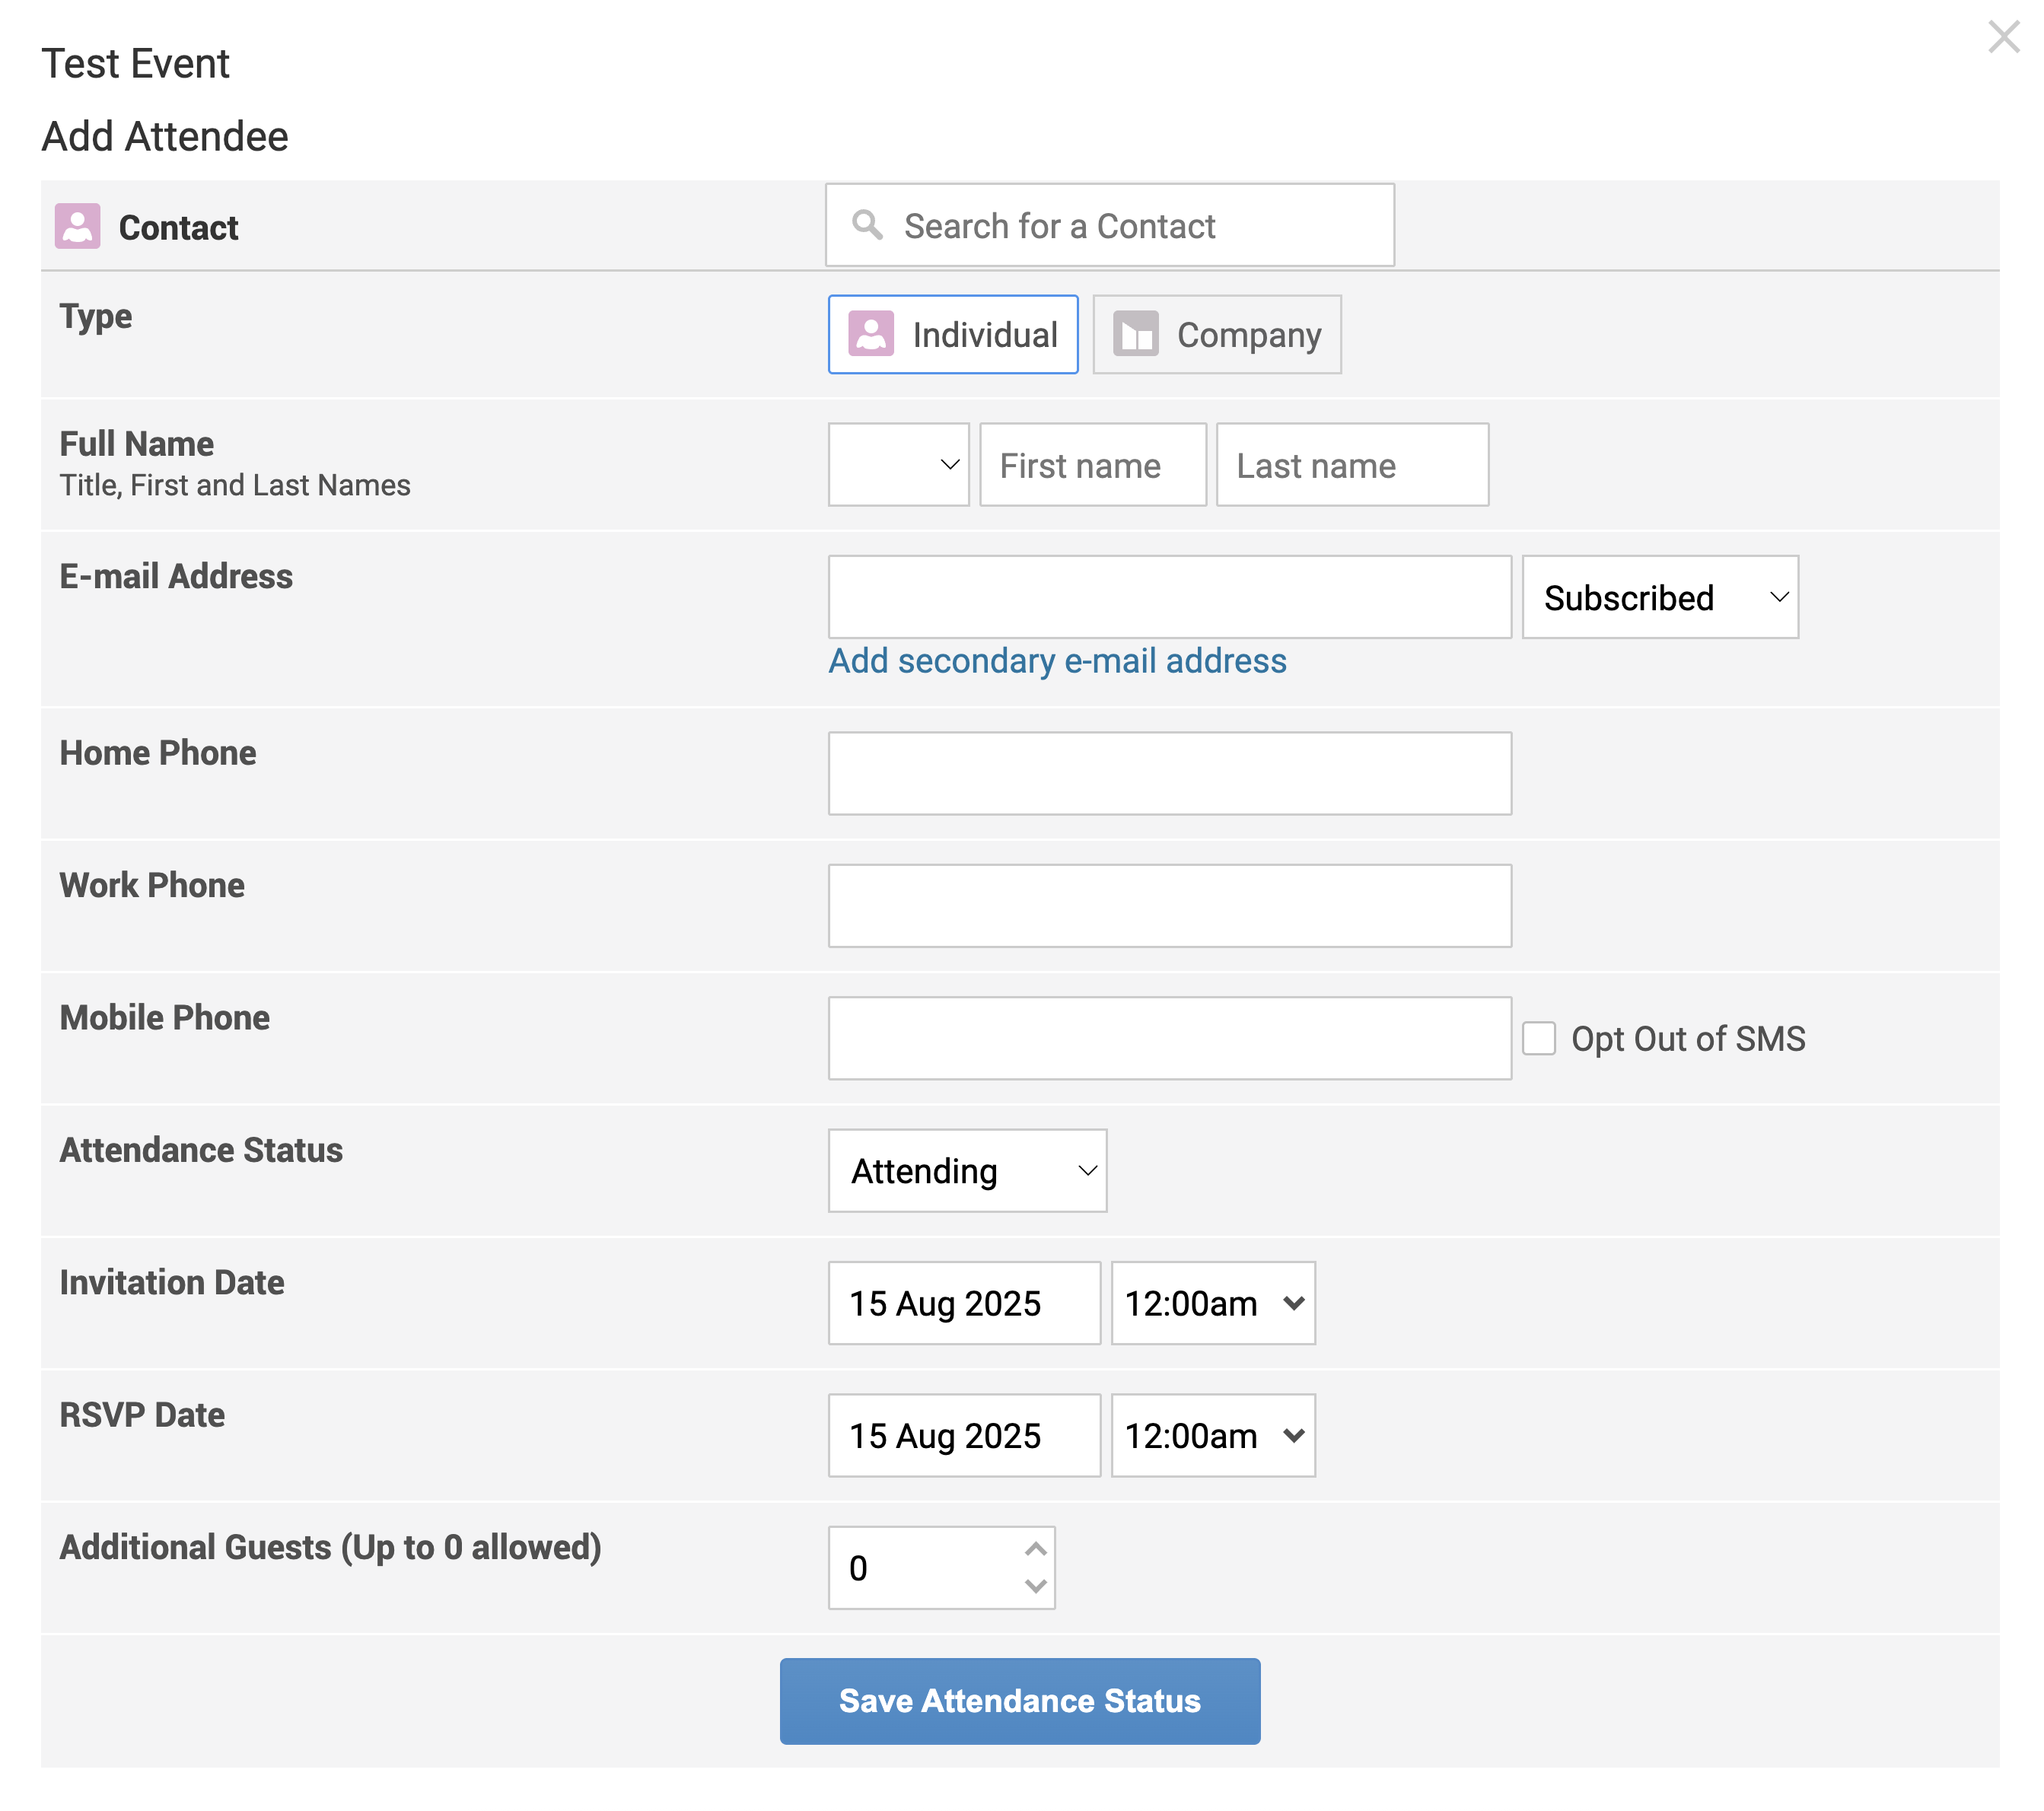Click the Test Event title text
The image size is (2044, 1811).
click(x=135, y=63)
